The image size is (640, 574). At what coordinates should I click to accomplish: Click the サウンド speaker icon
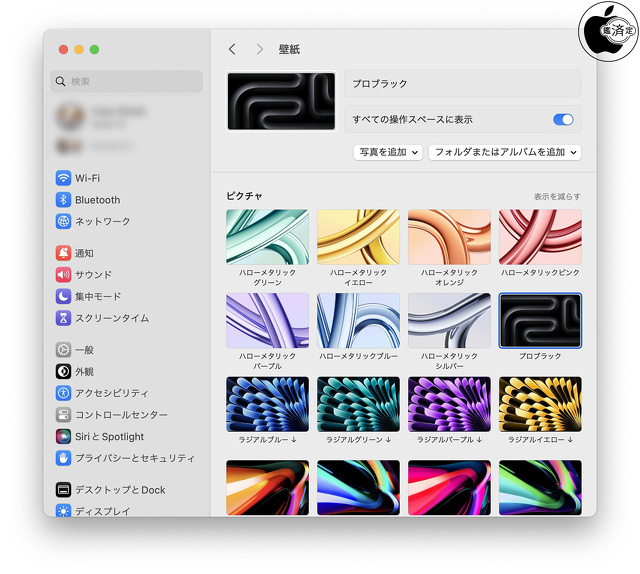point(63,275)
